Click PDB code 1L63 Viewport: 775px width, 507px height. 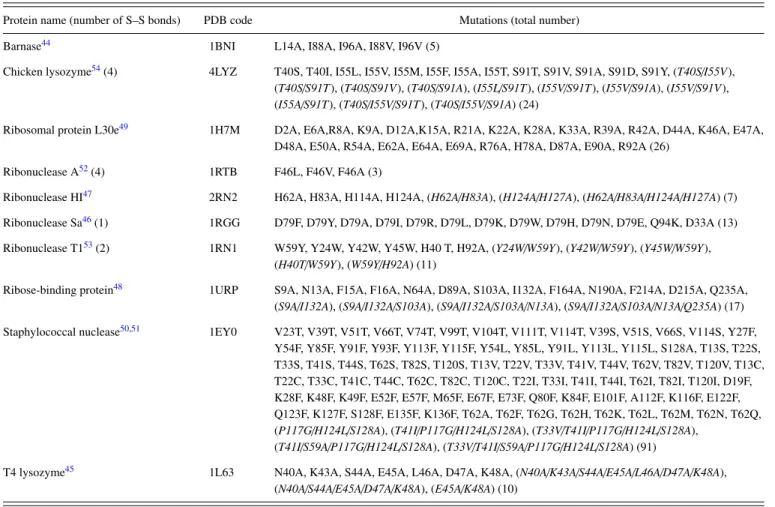[x=221, y=472]
